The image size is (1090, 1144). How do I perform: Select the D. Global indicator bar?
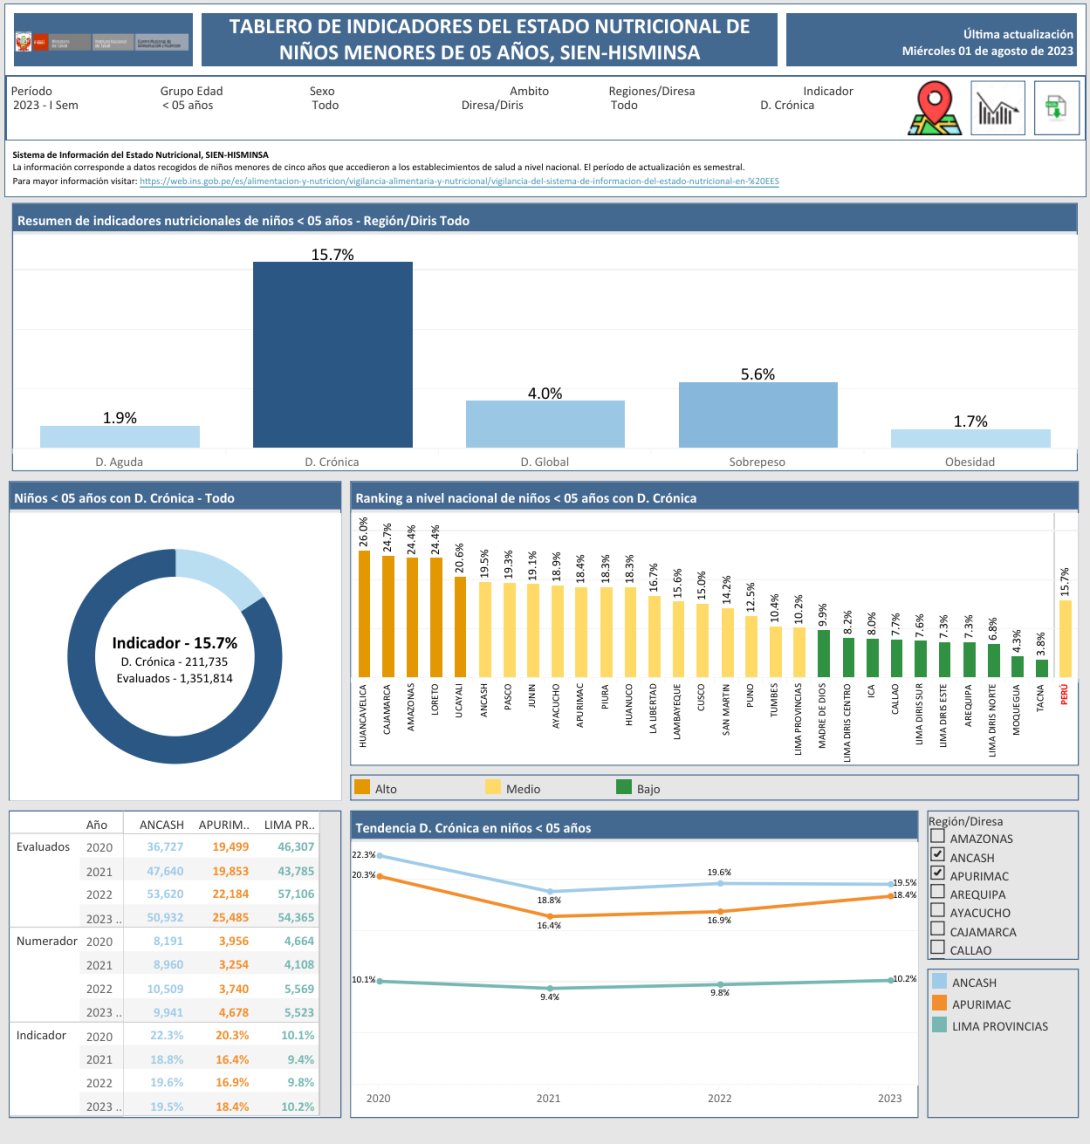point(545,424)
